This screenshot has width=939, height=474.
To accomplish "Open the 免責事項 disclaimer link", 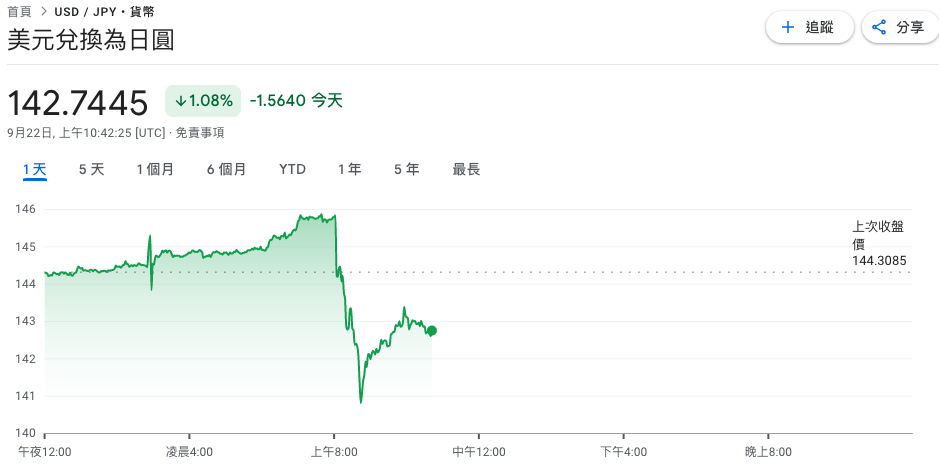I will 200,133.
